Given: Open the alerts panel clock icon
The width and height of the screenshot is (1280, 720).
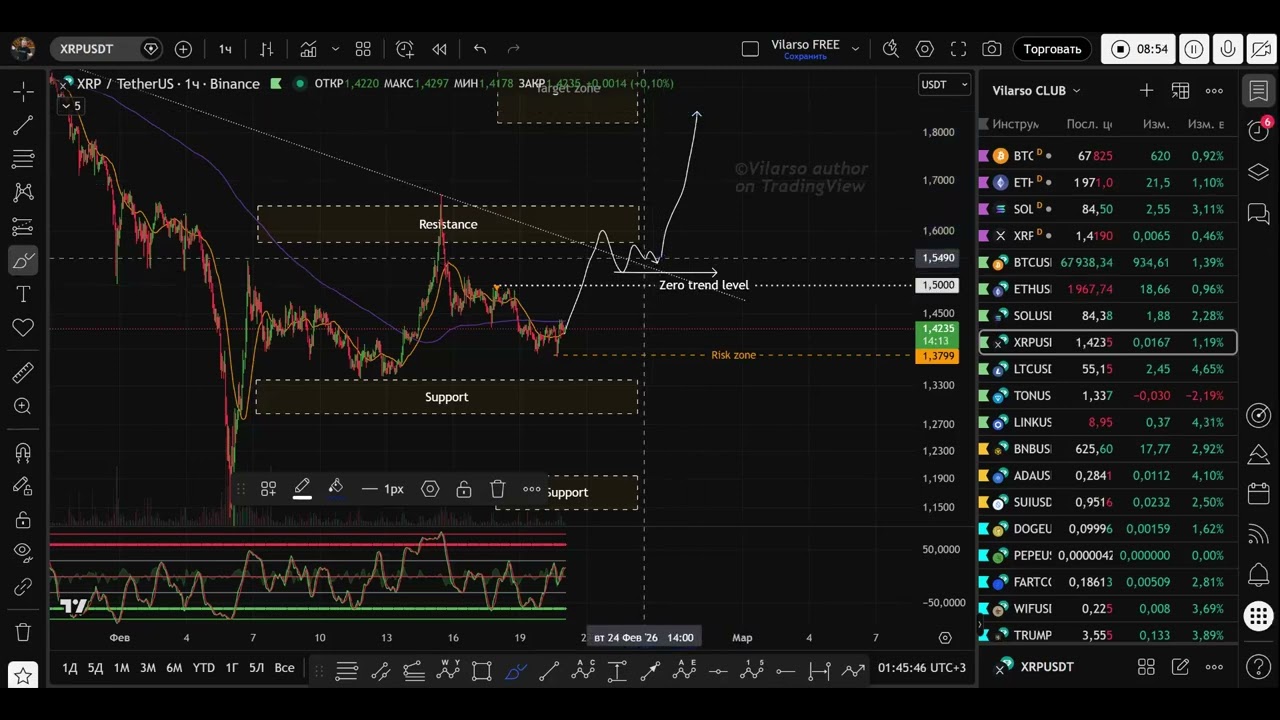Looking at the screenshot, I should coord(1259,130).
